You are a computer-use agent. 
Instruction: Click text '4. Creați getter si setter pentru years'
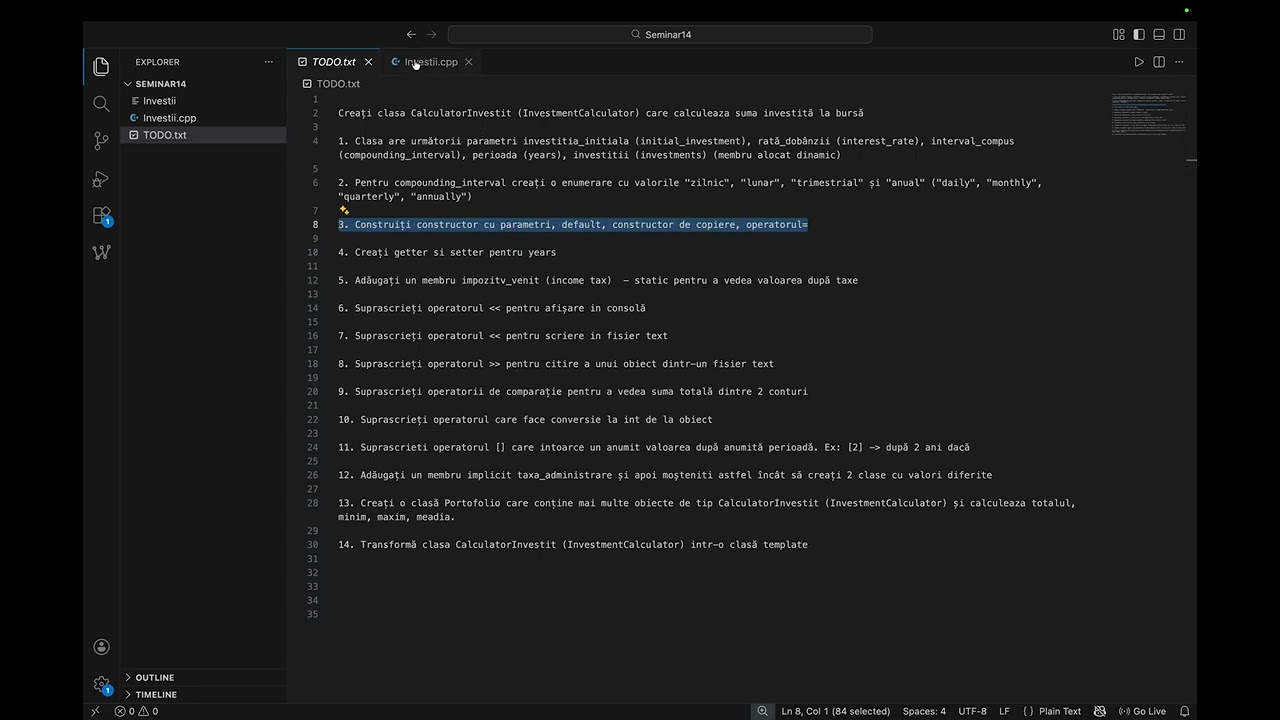(447, 253)
